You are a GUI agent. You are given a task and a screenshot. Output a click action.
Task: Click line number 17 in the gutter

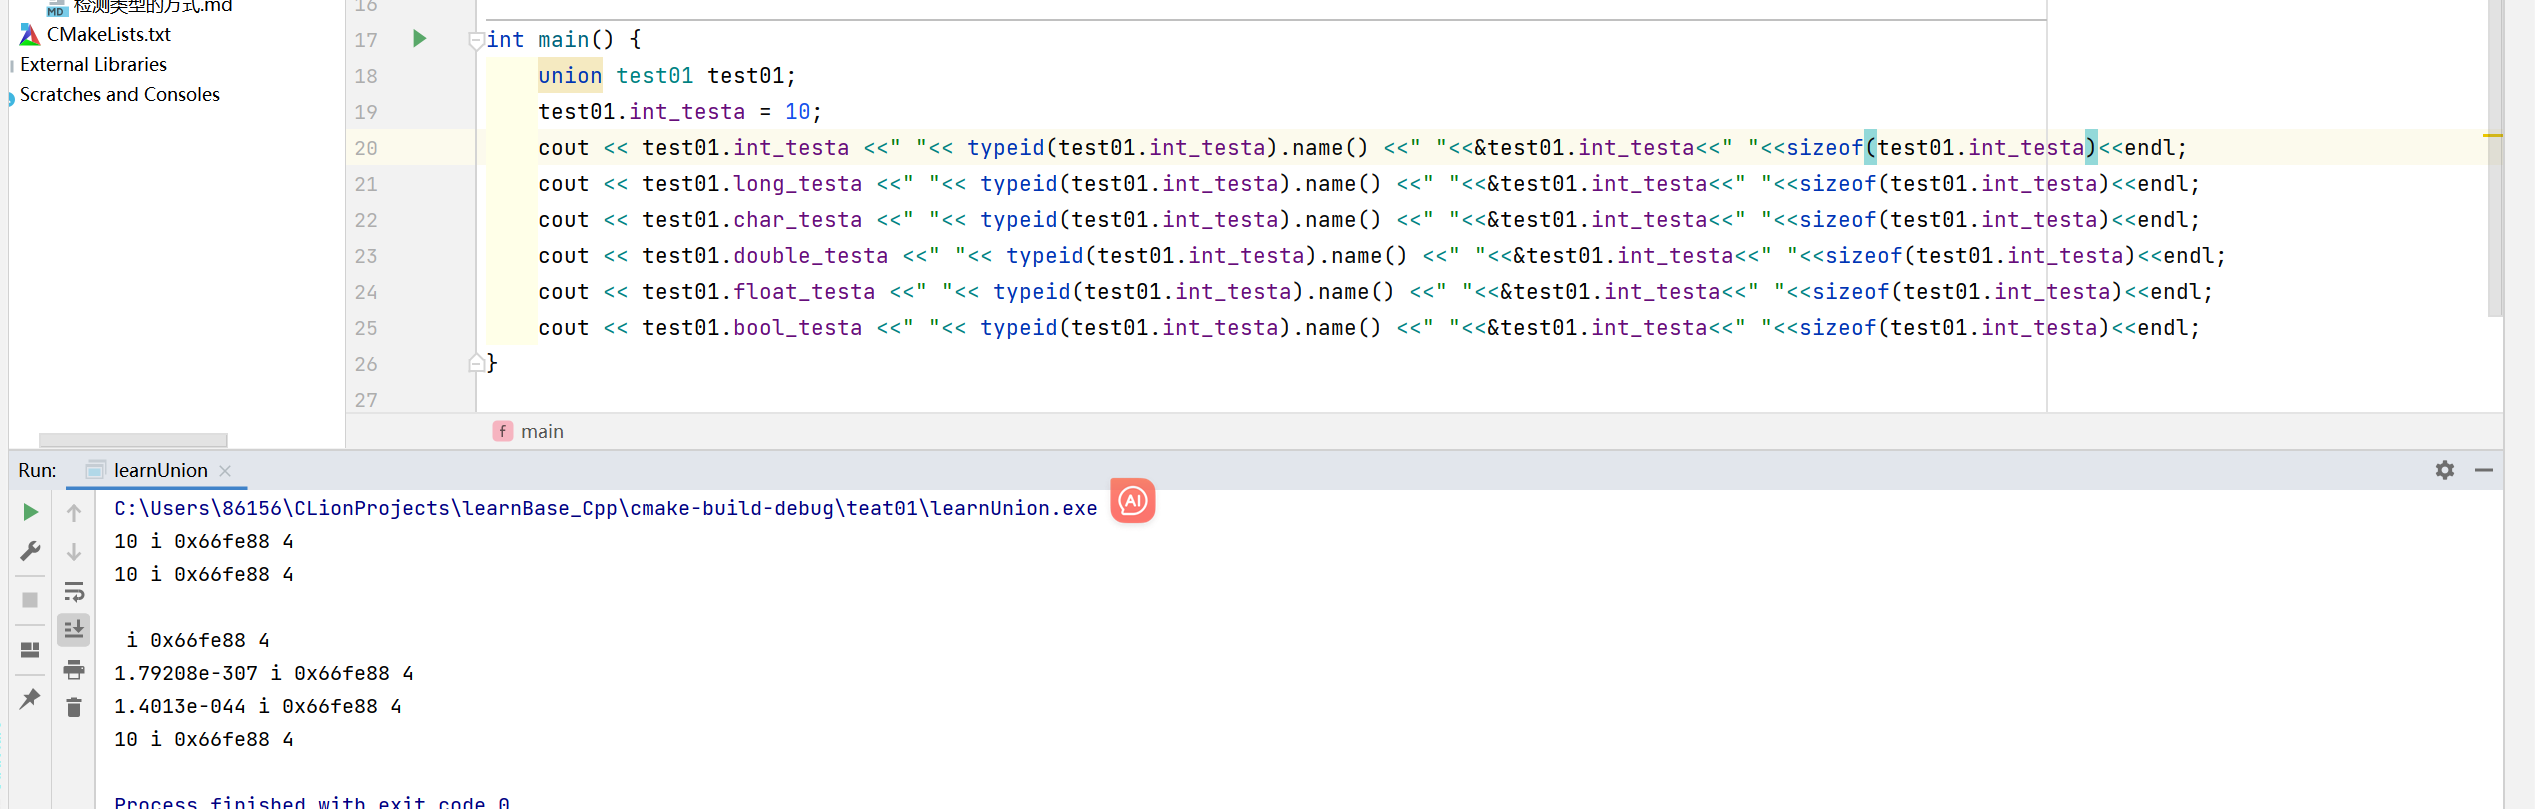click(x=366, y=40)
